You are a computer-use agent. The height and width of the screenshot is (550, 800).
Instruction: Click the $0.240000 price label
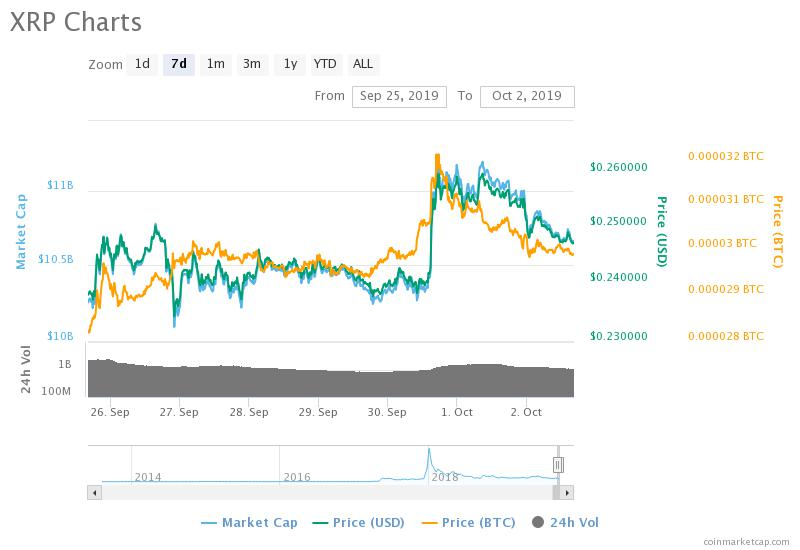[618, 278]
